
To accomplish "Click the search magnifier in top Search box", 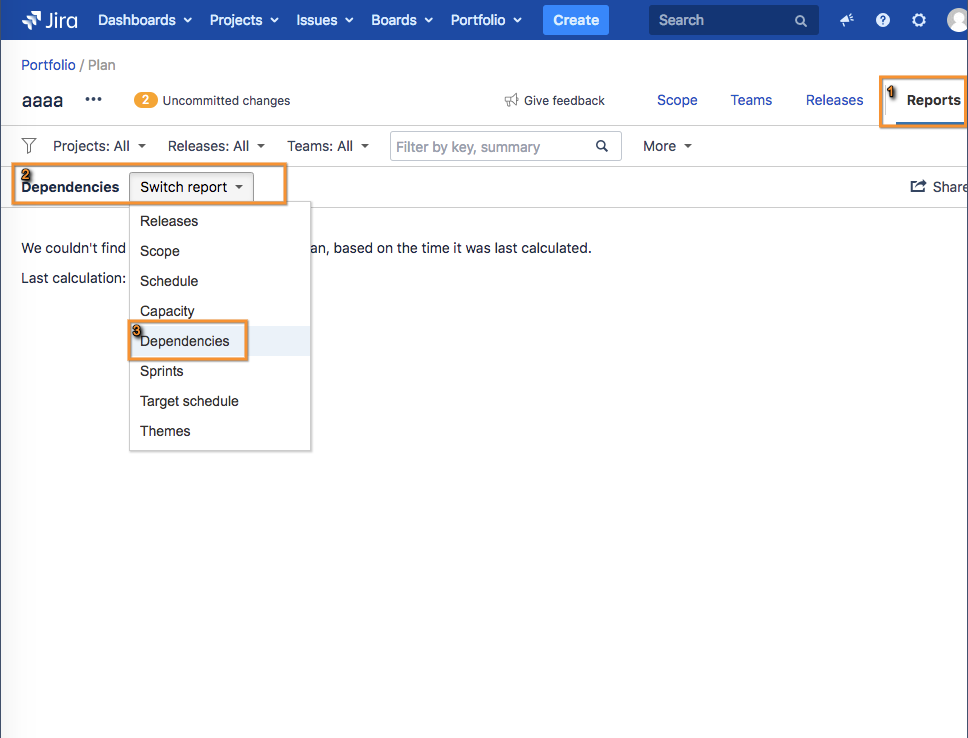I will (x=801, y=21).
